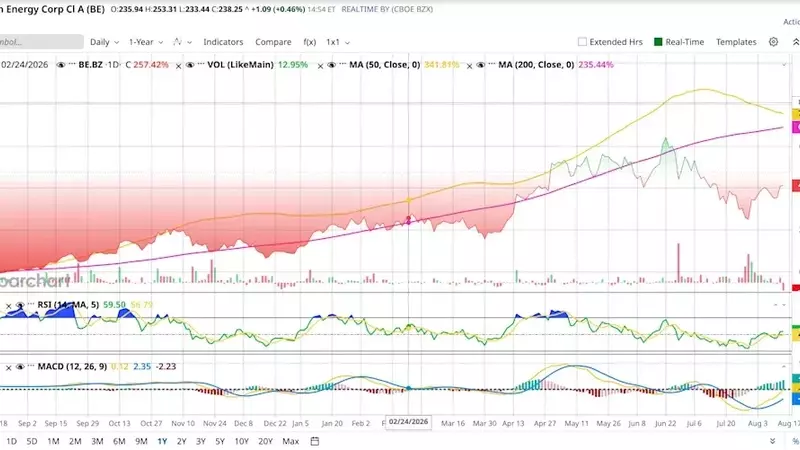Image resolution: width=800 pixels, height=450 pixels.
Task: Click the 257.42% change value
Action: [151, 65]
